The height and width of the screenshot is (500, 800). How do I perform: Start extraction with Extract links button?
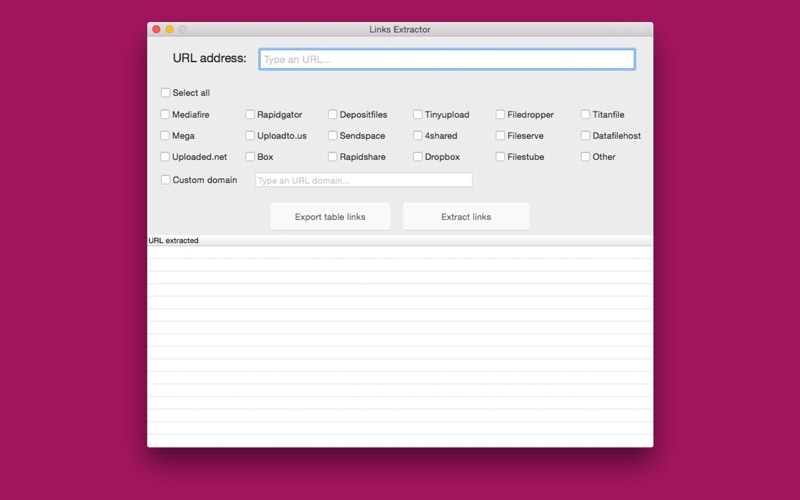[x=466, y=216]
